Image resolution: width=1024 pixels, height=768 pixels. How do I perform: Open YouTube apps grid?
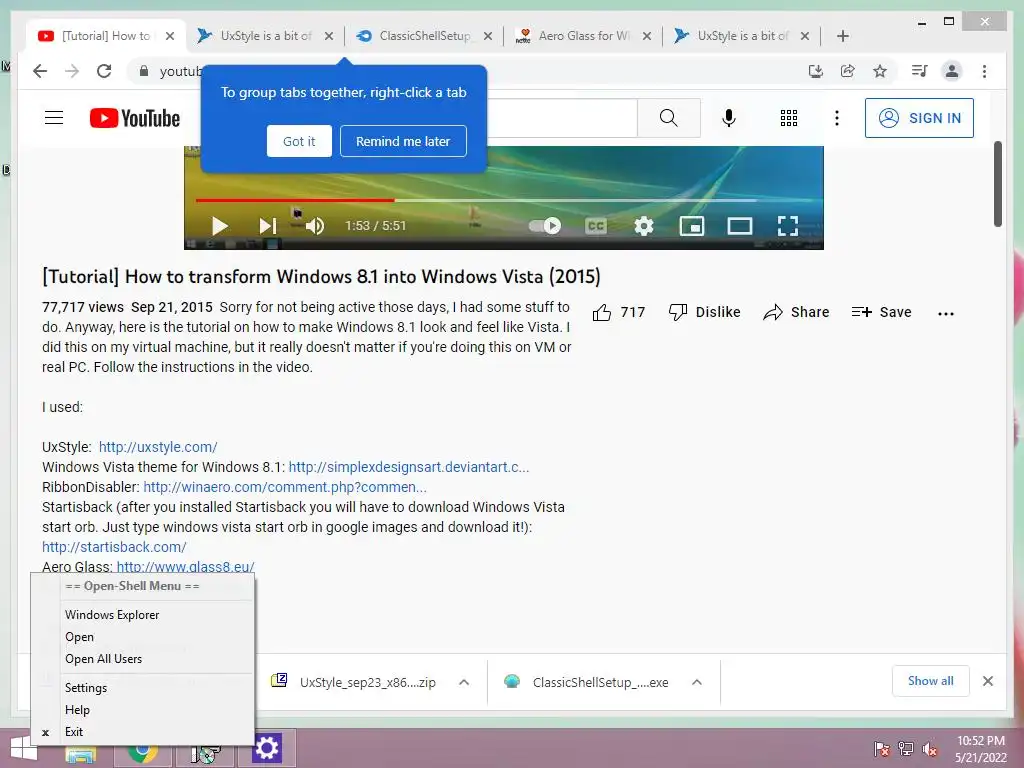coord(789,118)
